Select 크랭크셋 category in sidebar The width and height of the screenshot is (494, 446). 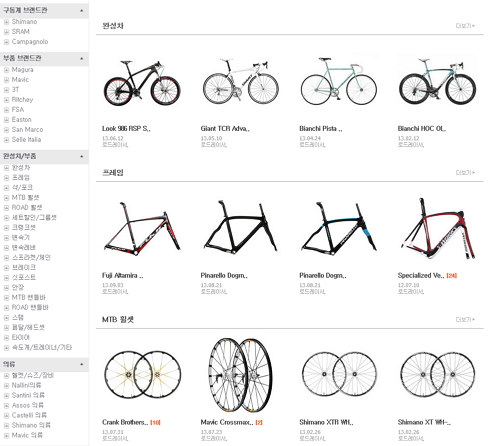[x=24, y=228]
